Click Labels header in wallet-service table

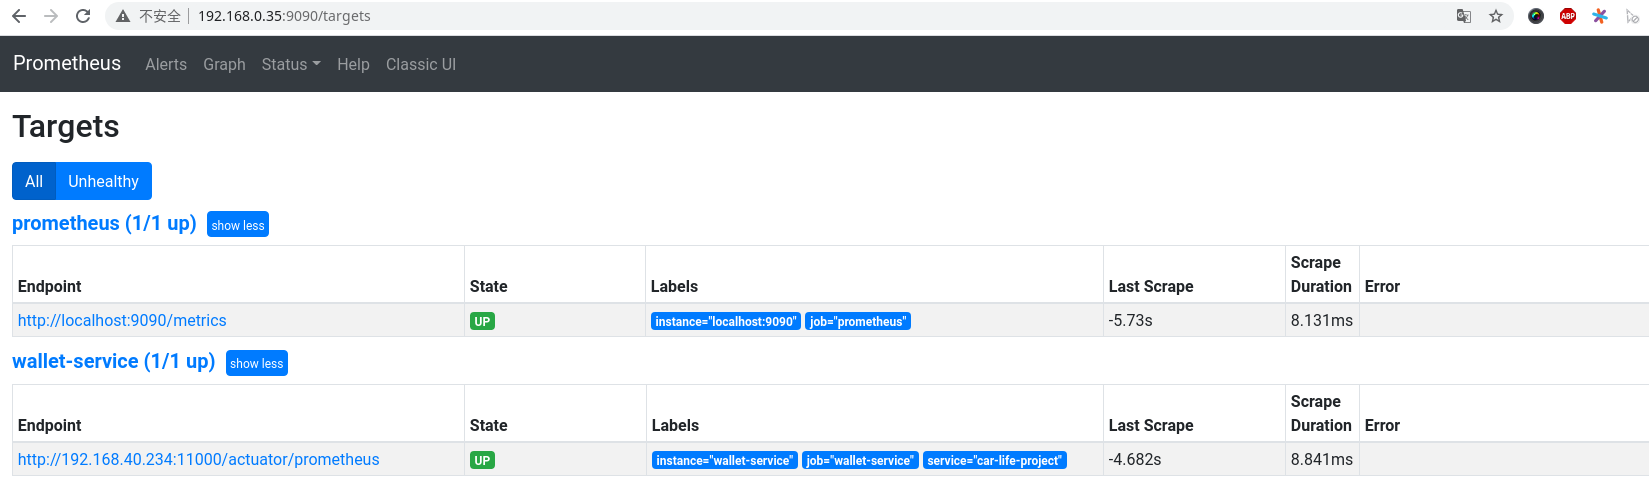(675, 425)
